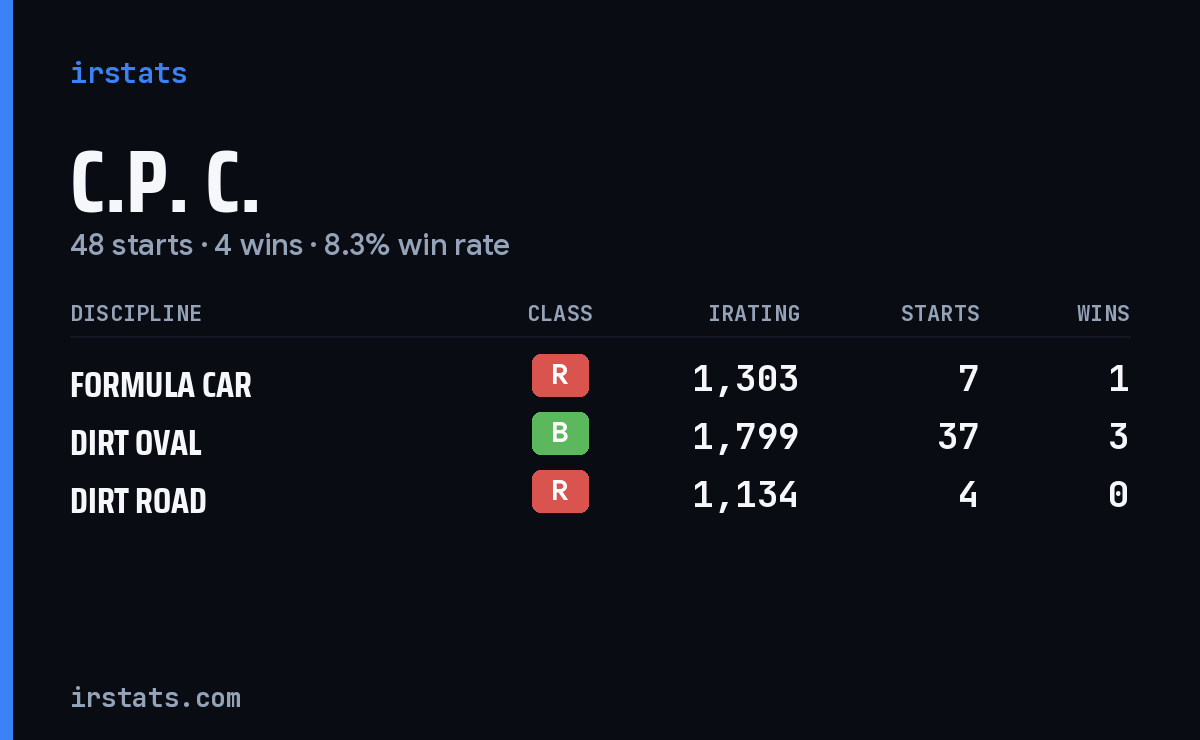Click the green B class badge for Dirt Oval
The width and height of the screenshot is (1200, 740).
pos(560,434)
